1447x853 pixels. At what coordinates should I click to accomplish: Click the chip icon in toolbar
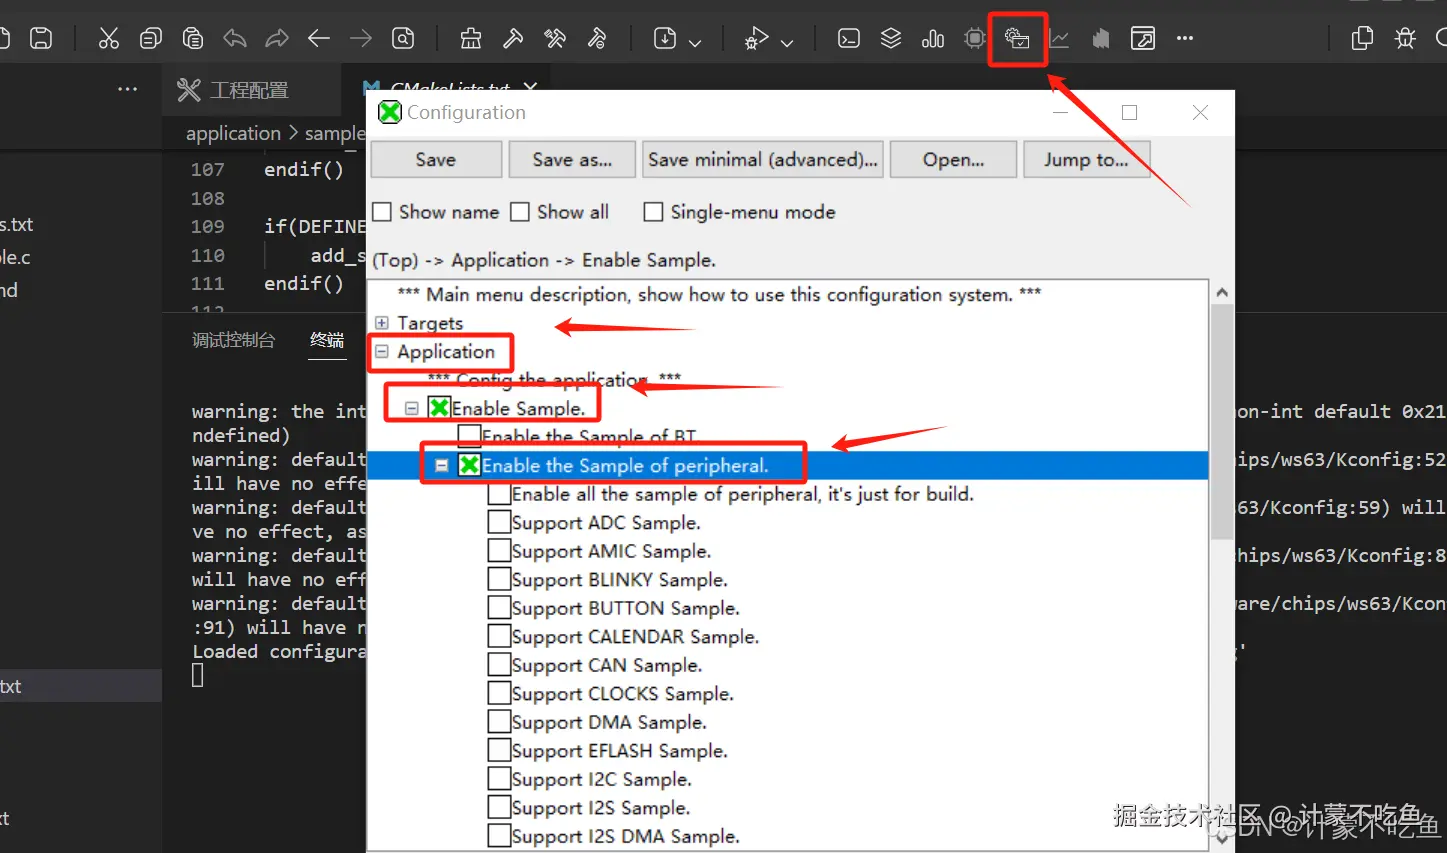[x=975, y=38]
